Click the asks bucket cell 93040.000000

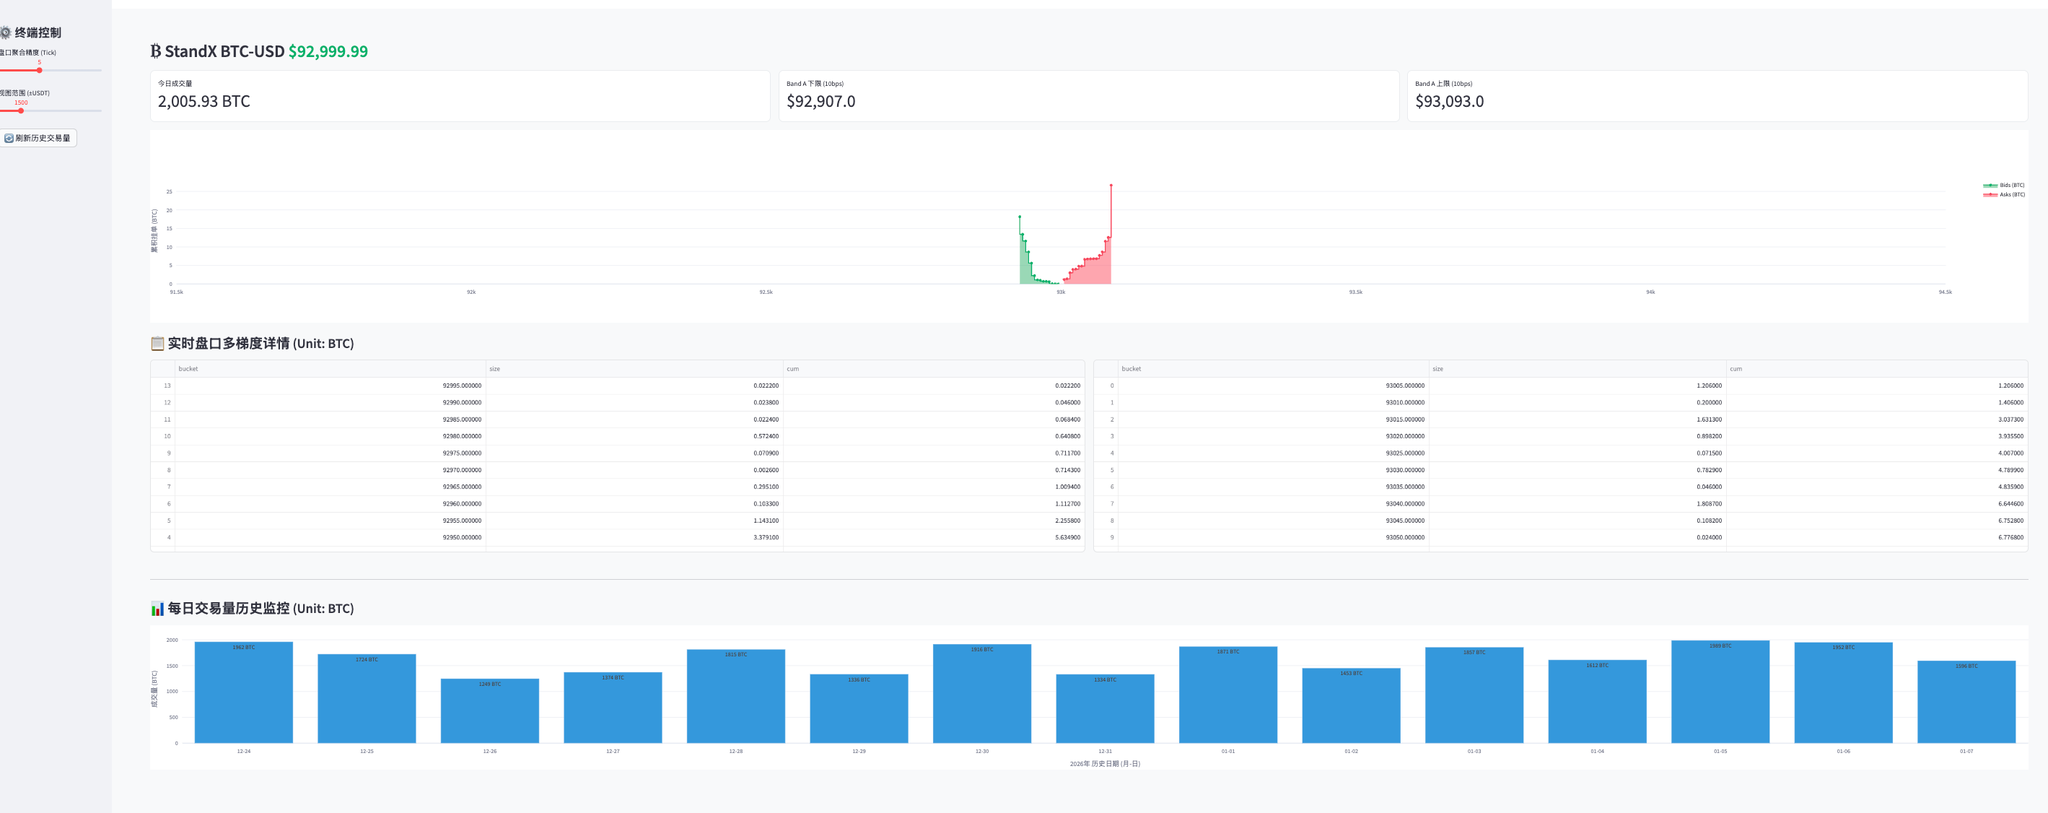pyautogui.click(x=1273, y=503)
